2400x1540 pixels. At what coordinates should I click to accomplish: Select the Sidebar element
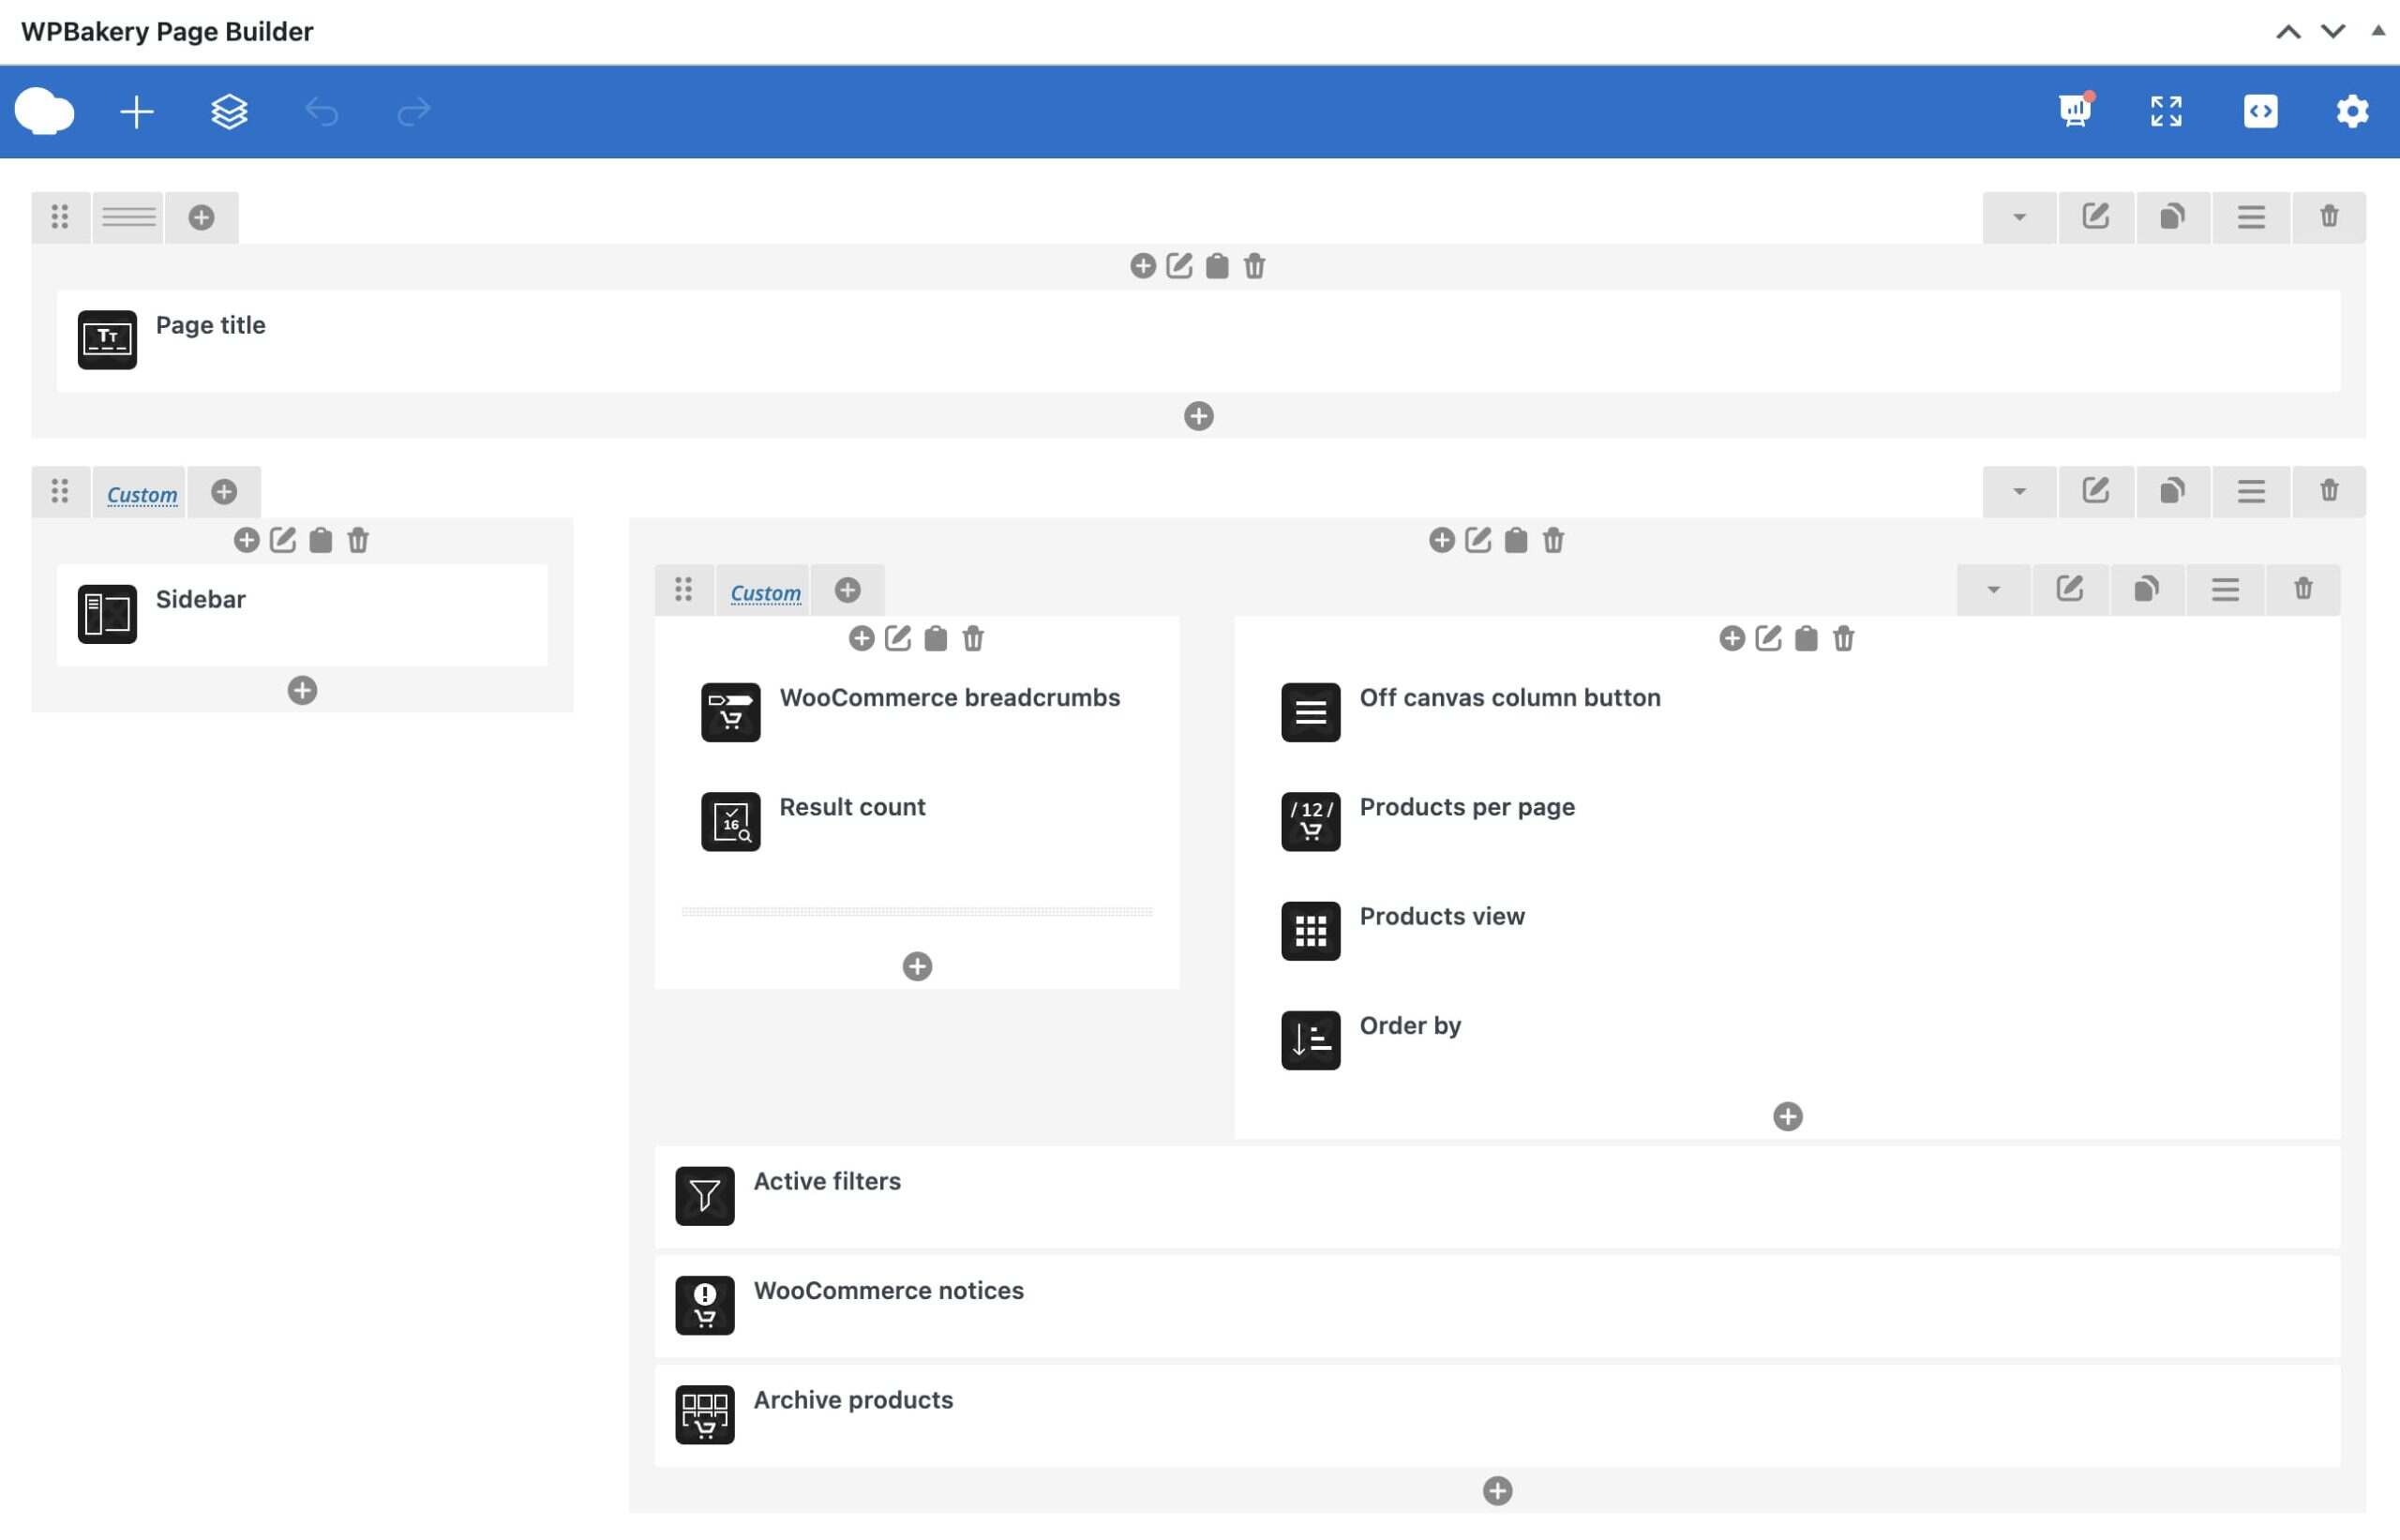(x=302, y=614)
